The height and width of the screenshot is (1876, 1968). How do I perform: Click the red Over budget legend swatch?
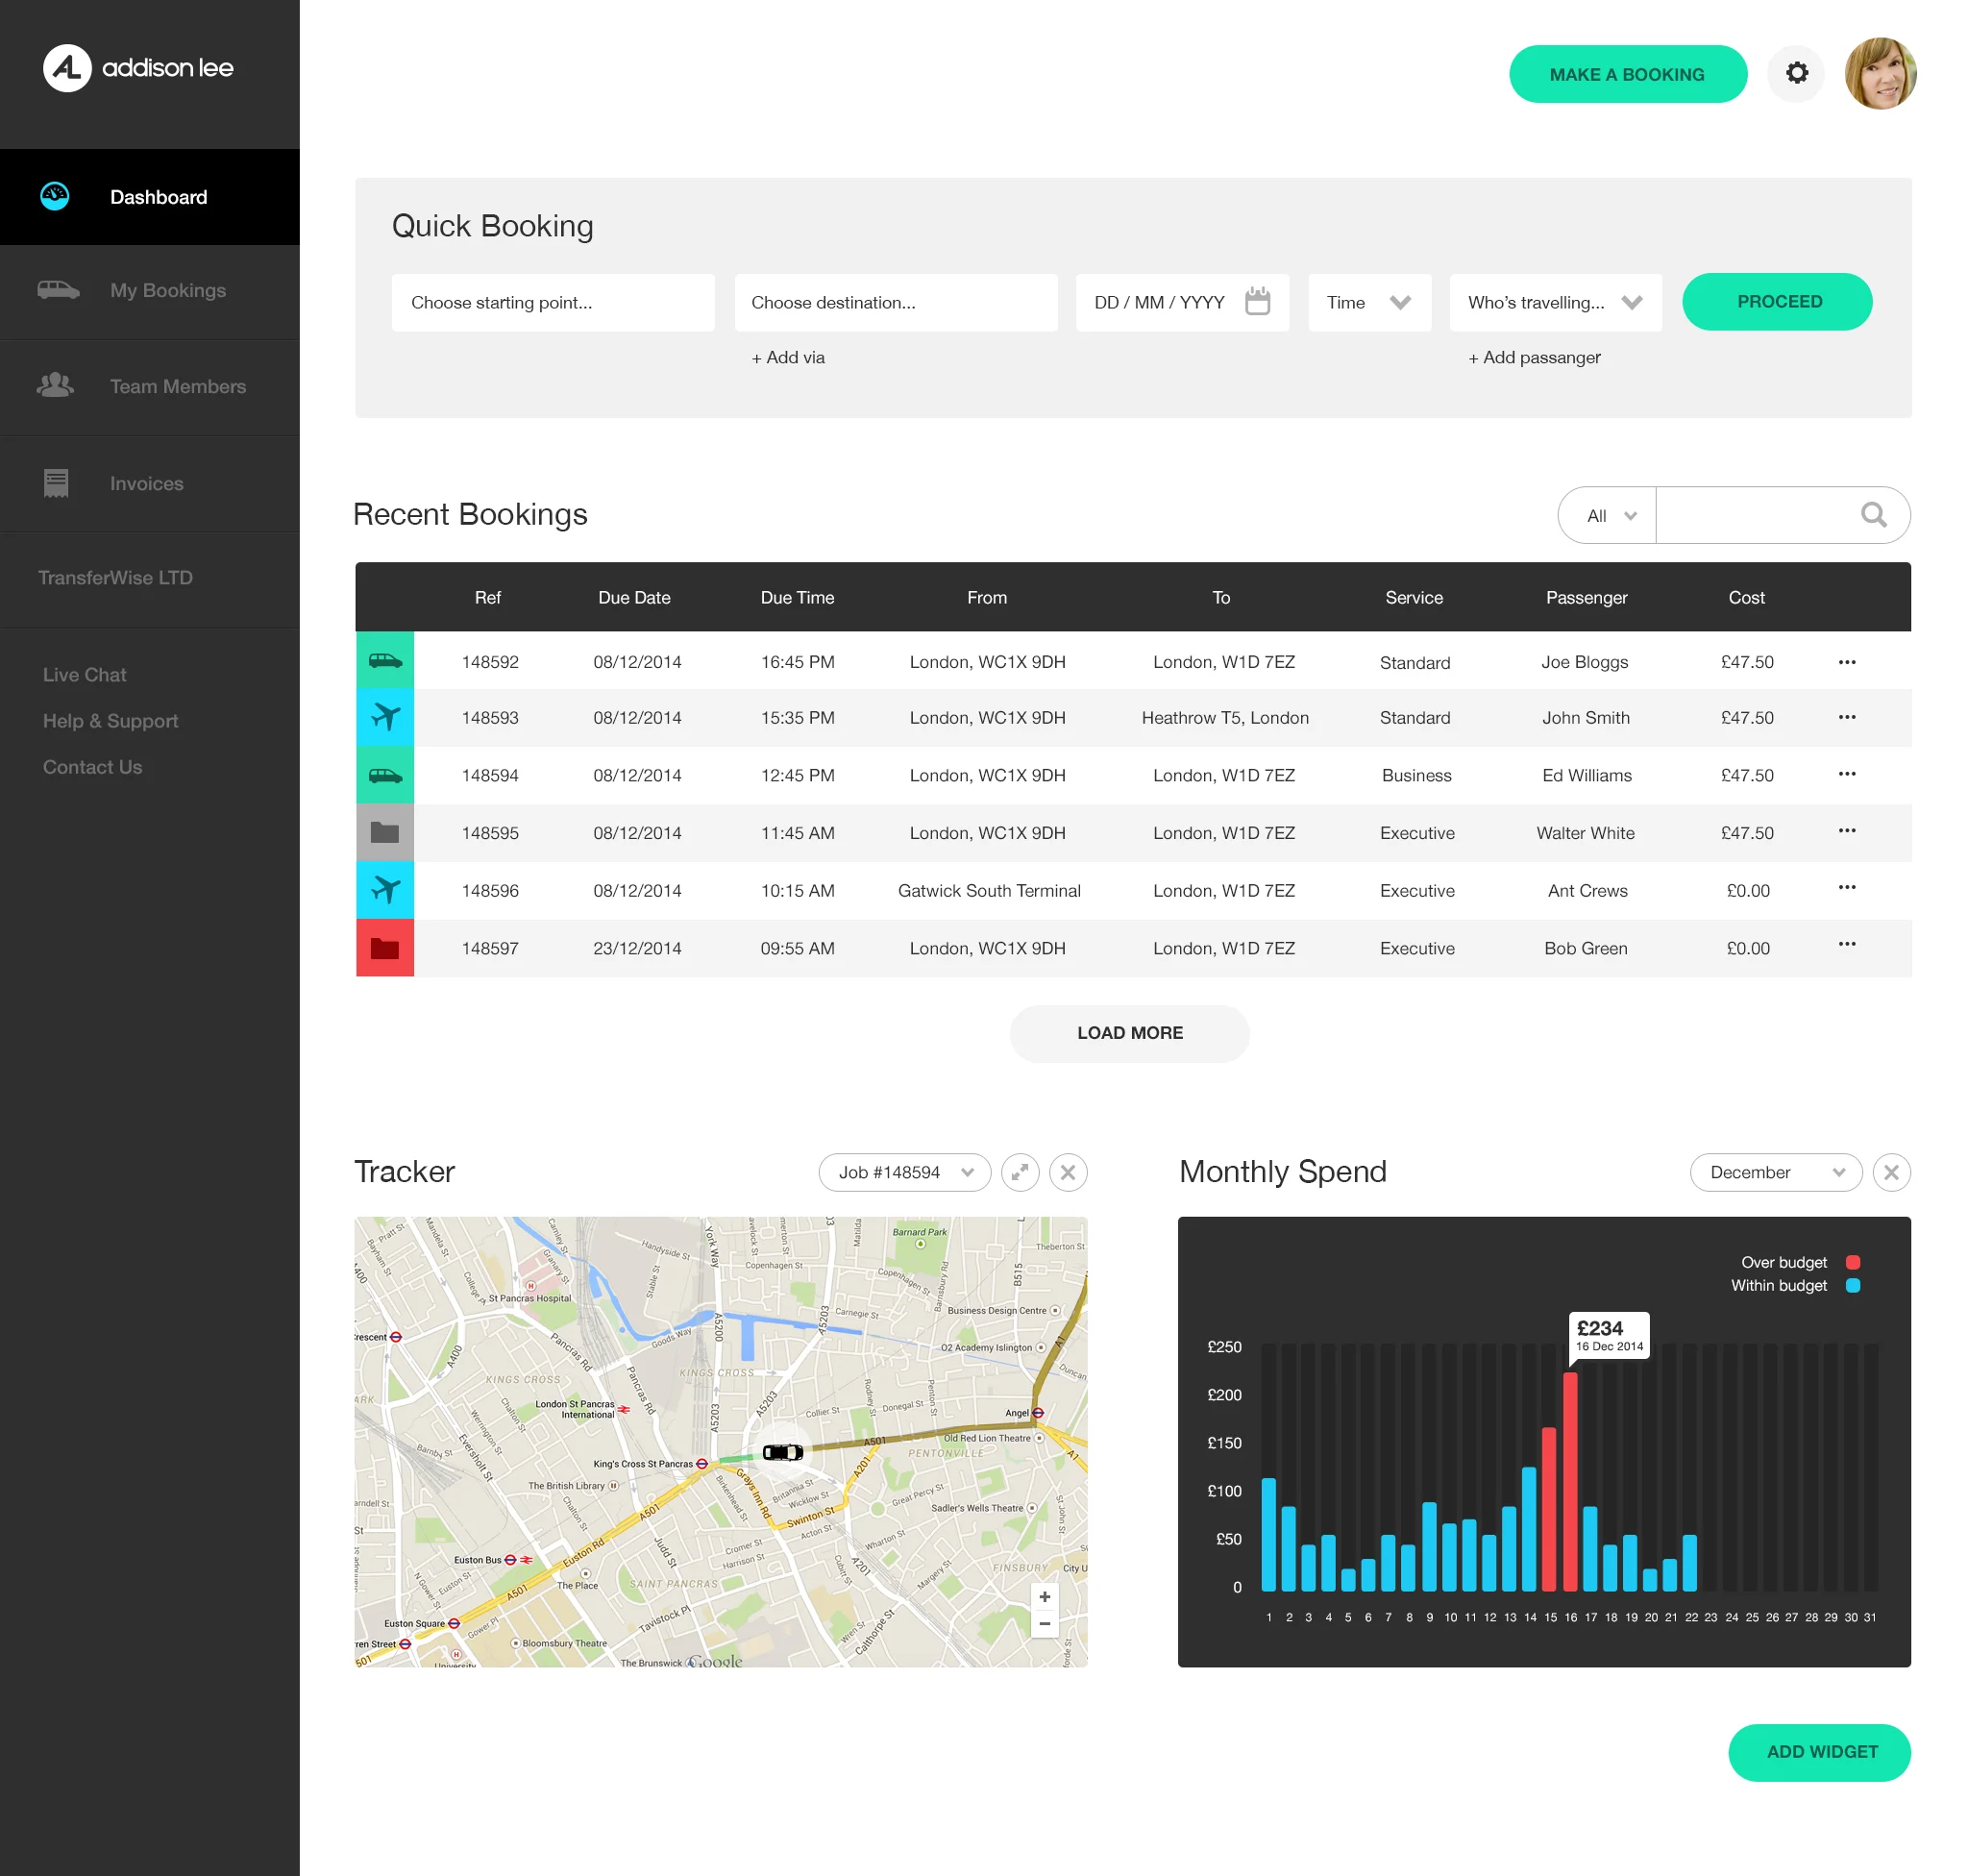point(1852,1262)
